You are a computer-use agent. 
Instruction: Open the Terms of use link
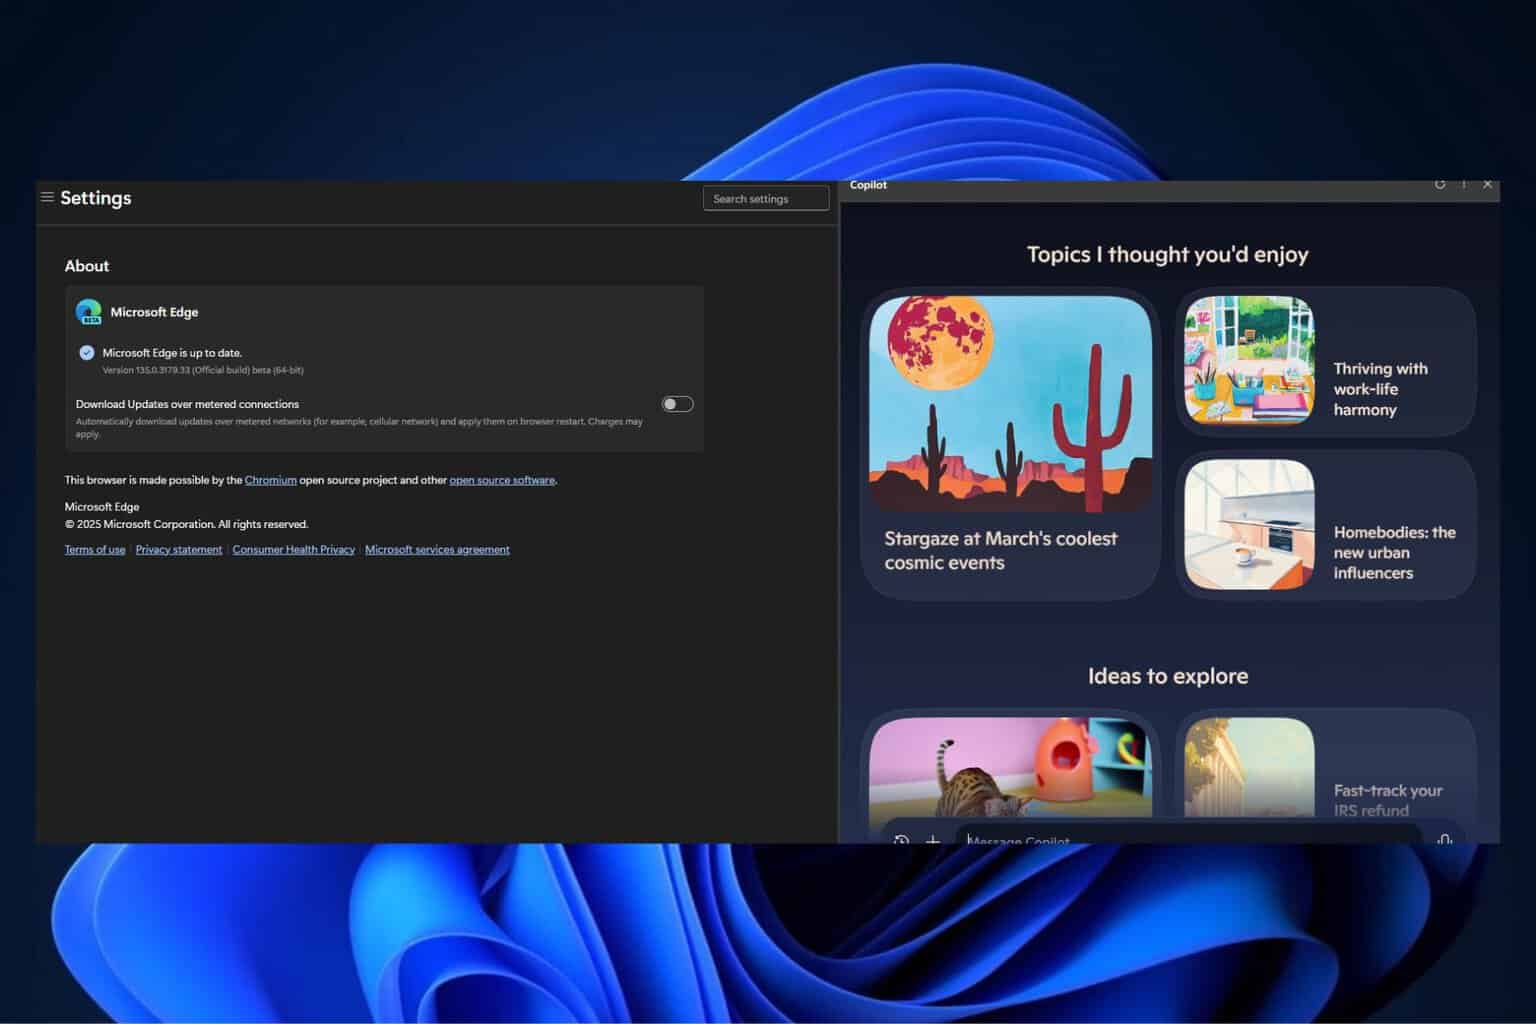(95, 549)
